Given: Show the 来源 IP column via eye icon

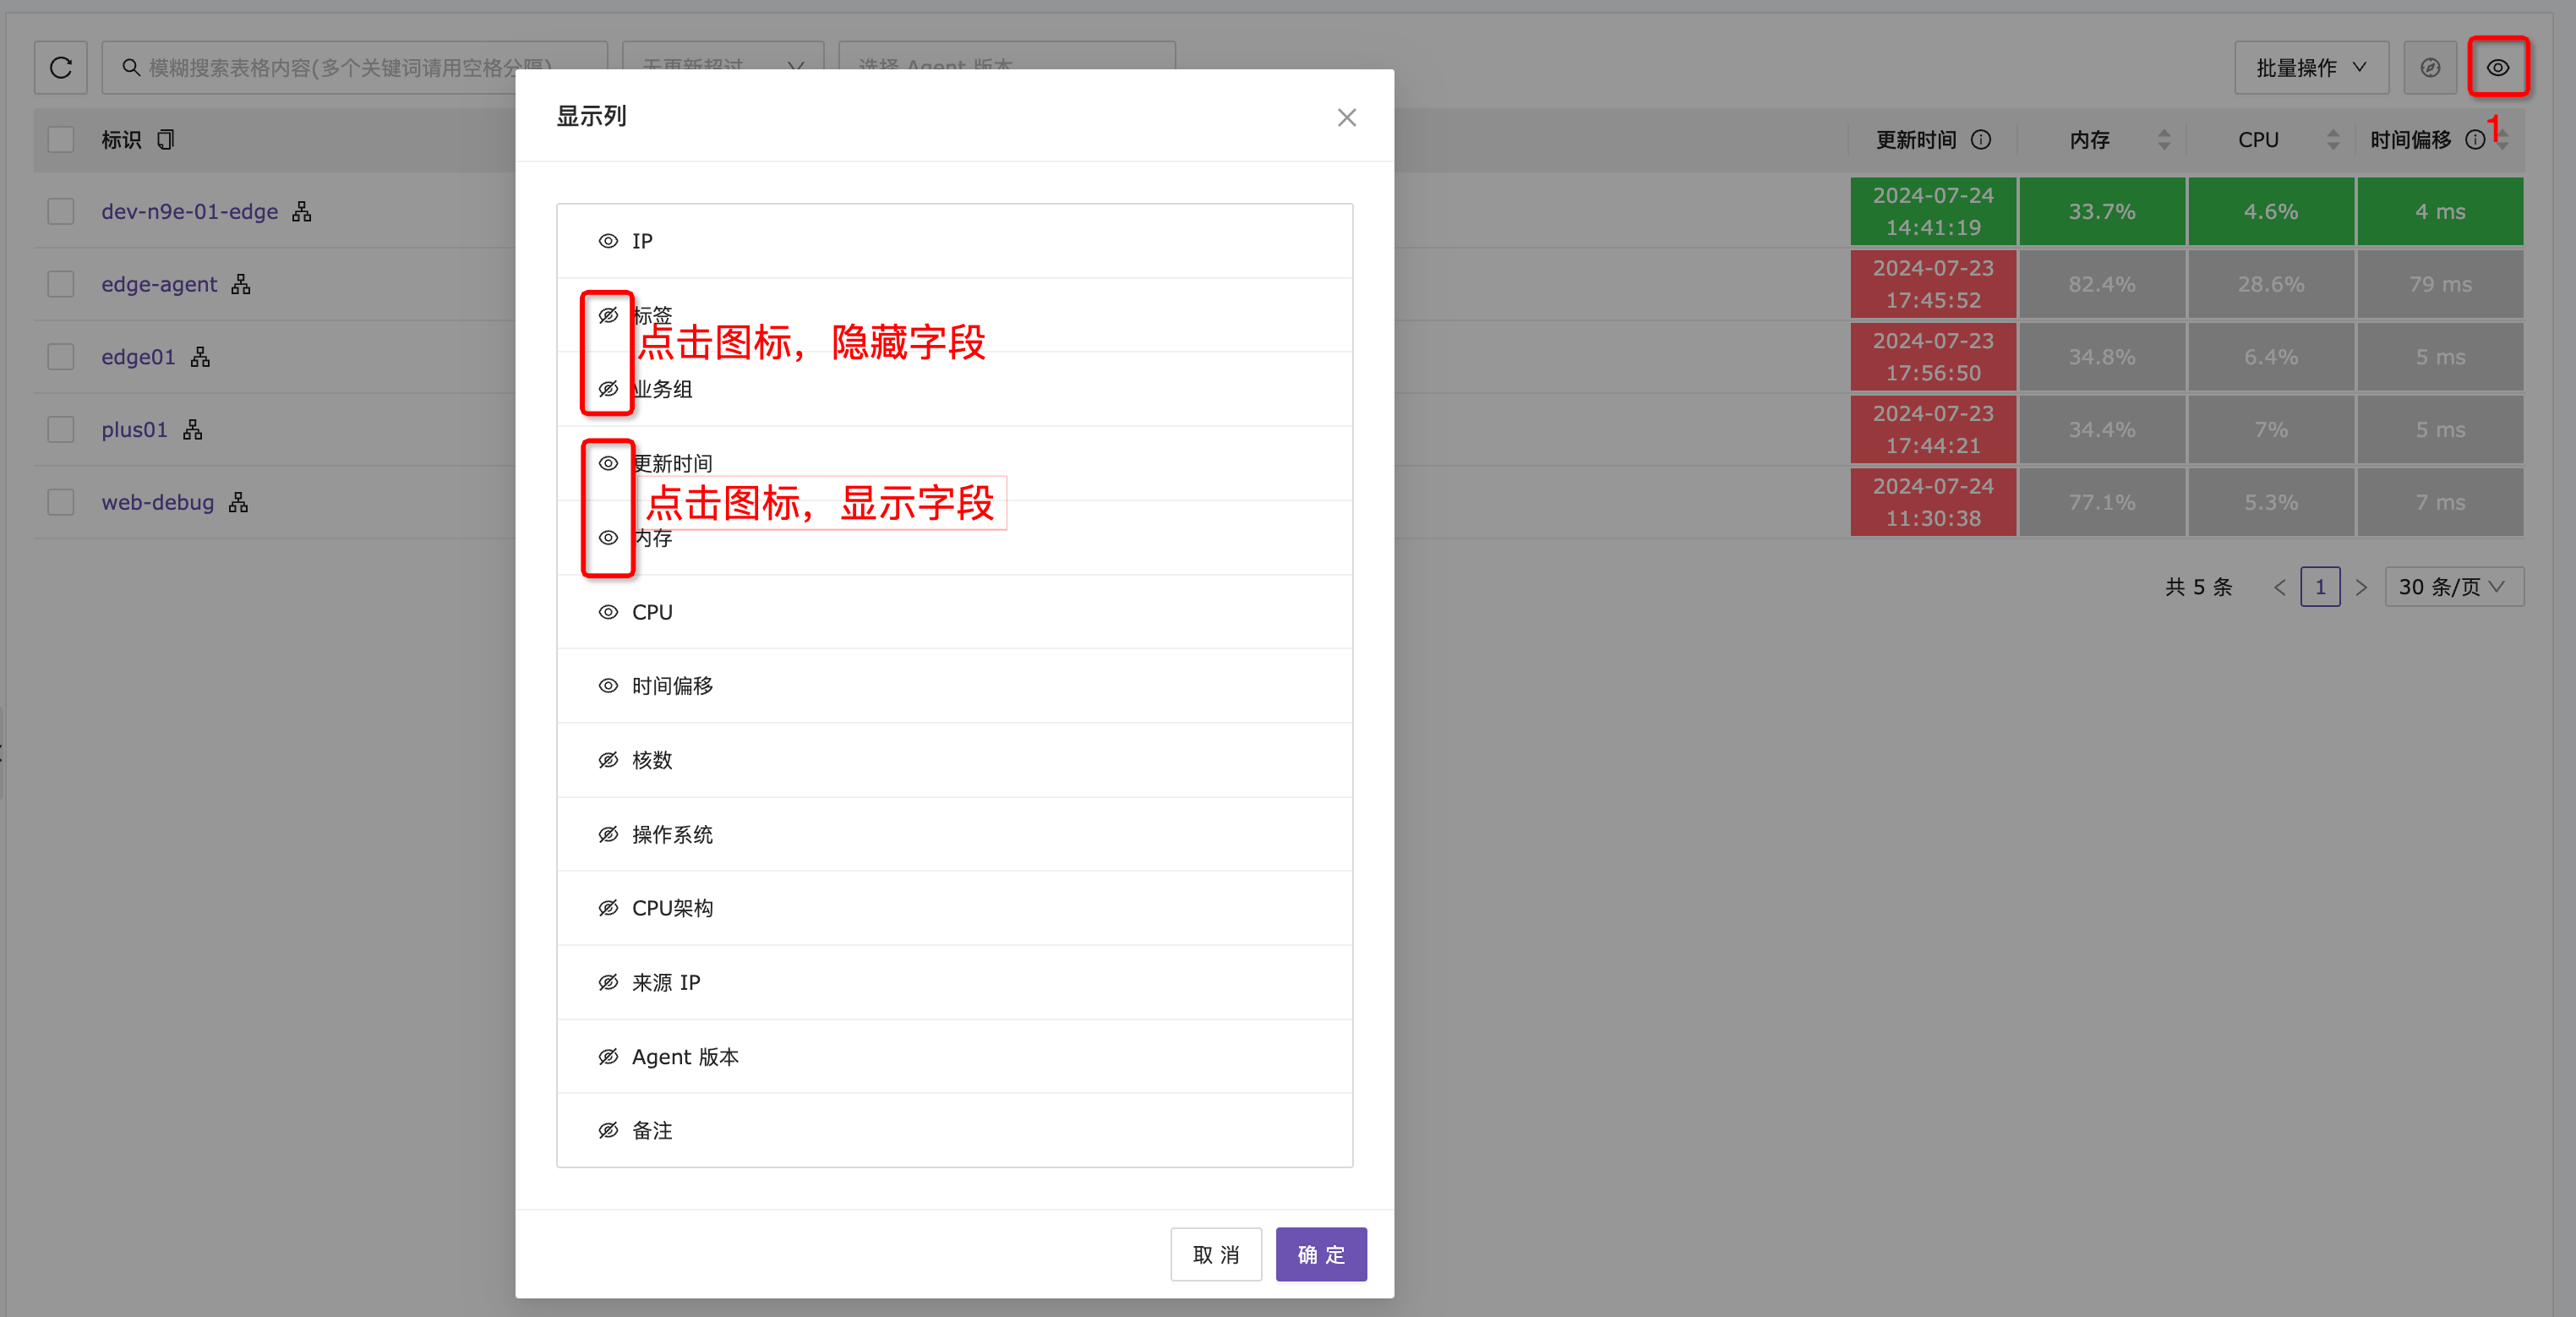Looking at the screenshot, I should (608, 982).
